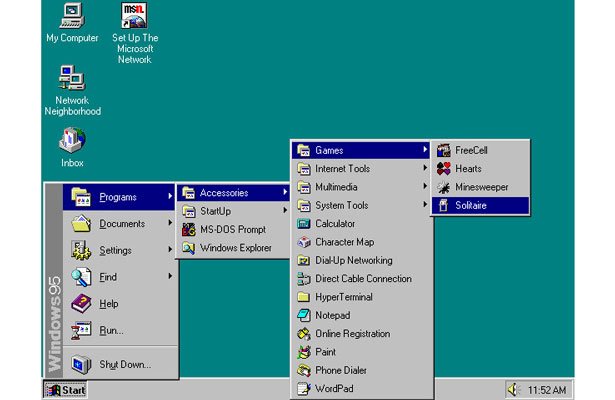Choose MS-DOS Prompt from Programs menu

[231, 229]
